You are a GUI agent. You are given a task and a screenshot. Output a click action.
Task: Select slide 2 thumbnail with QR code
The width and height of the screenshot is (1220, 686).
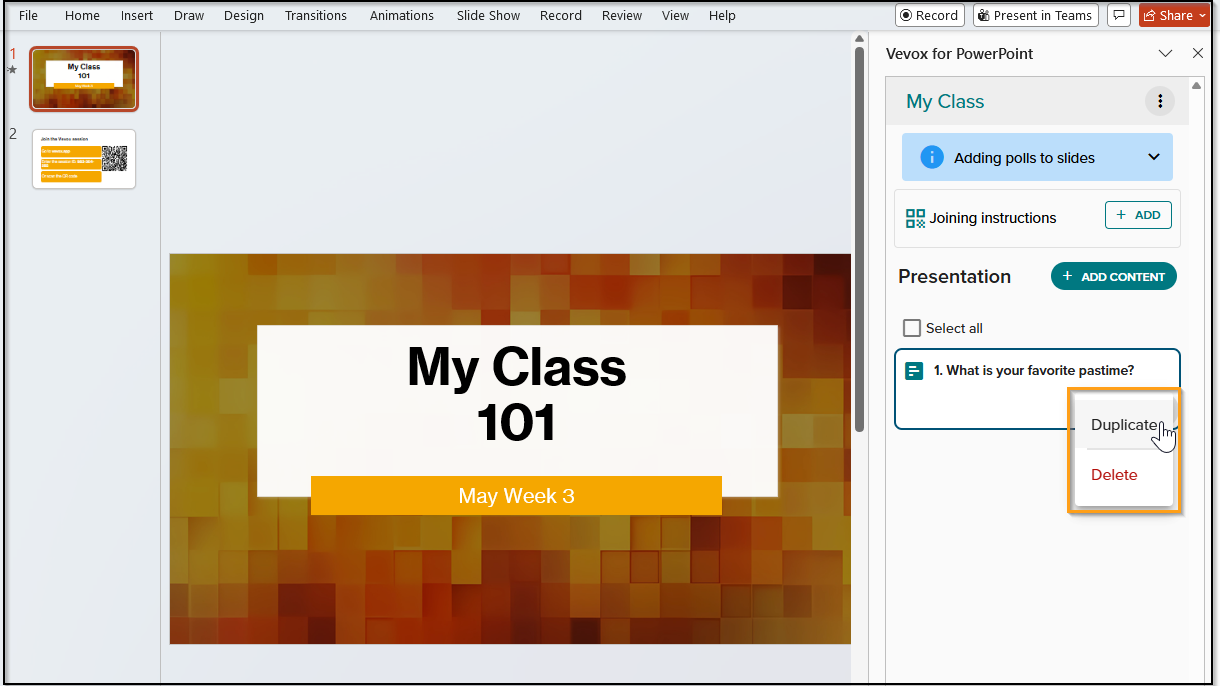84,159
